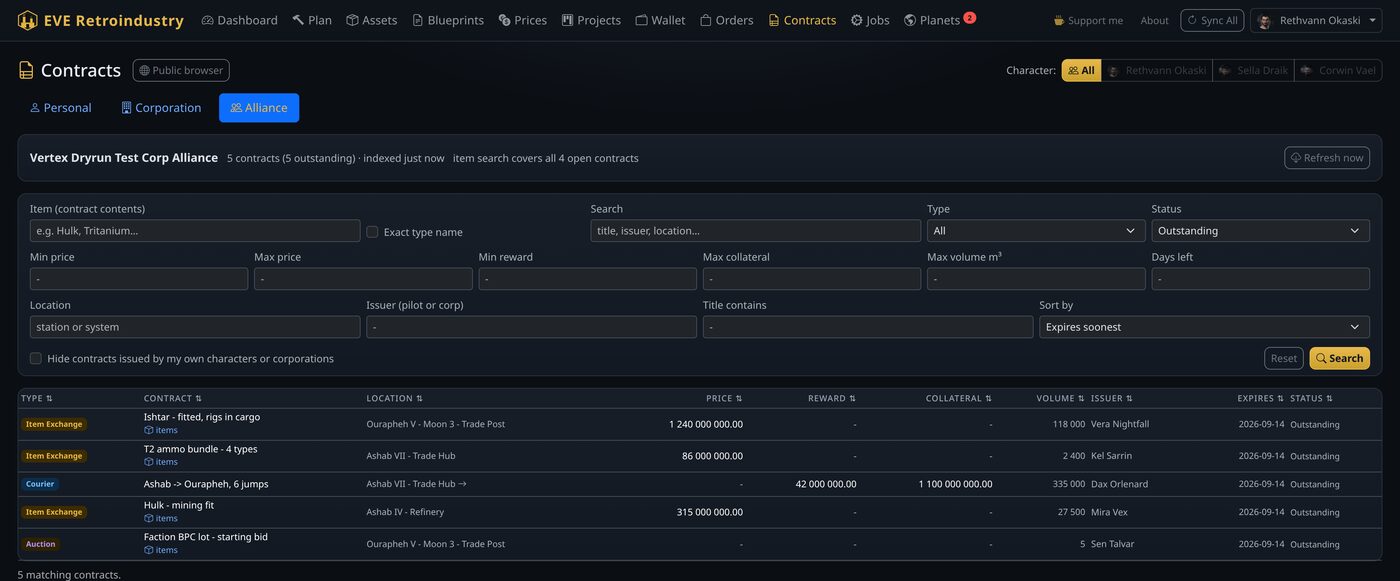
Task: Open the Type dropdown
Action: coord(1036,231)
